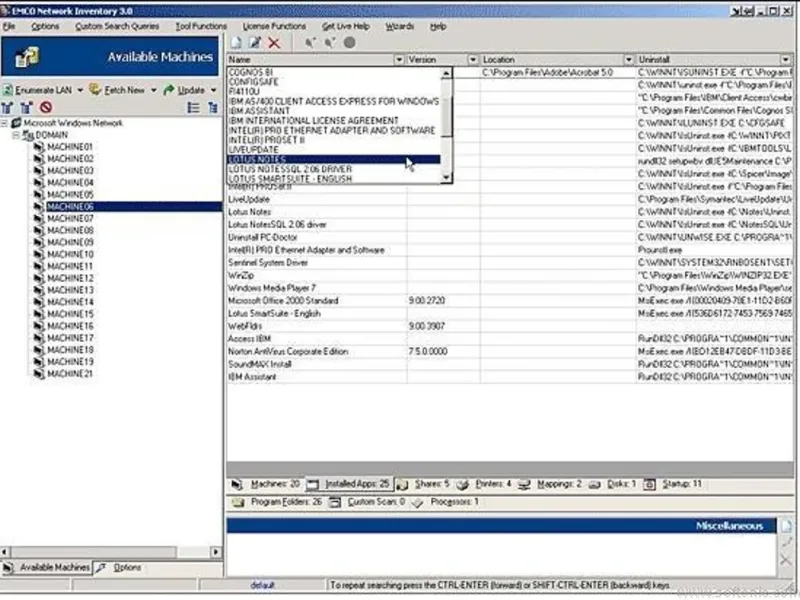The image size is (800, 600).
Task: Switch to the Mappings: 2 tab
Action: [549, 484]
